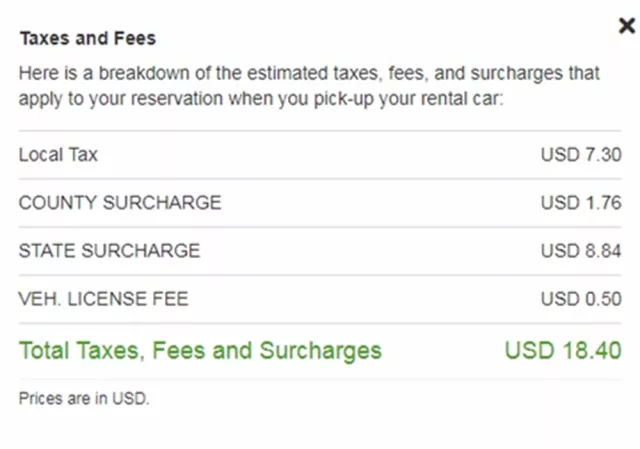Viewport: 640px width, 449px height.
Task: Select the COUNTY SURCHARGE label
Action: coord(120,203)
